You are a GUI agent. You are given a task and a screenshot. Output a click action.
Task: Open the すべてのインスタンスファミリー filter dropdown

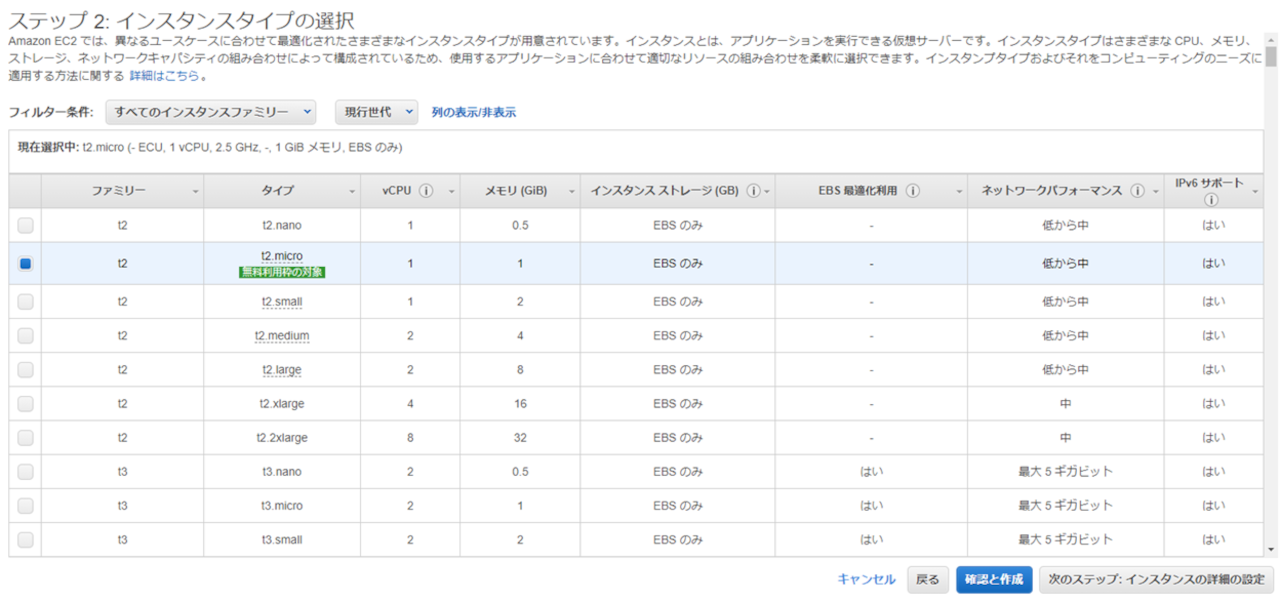coord(211,112)
